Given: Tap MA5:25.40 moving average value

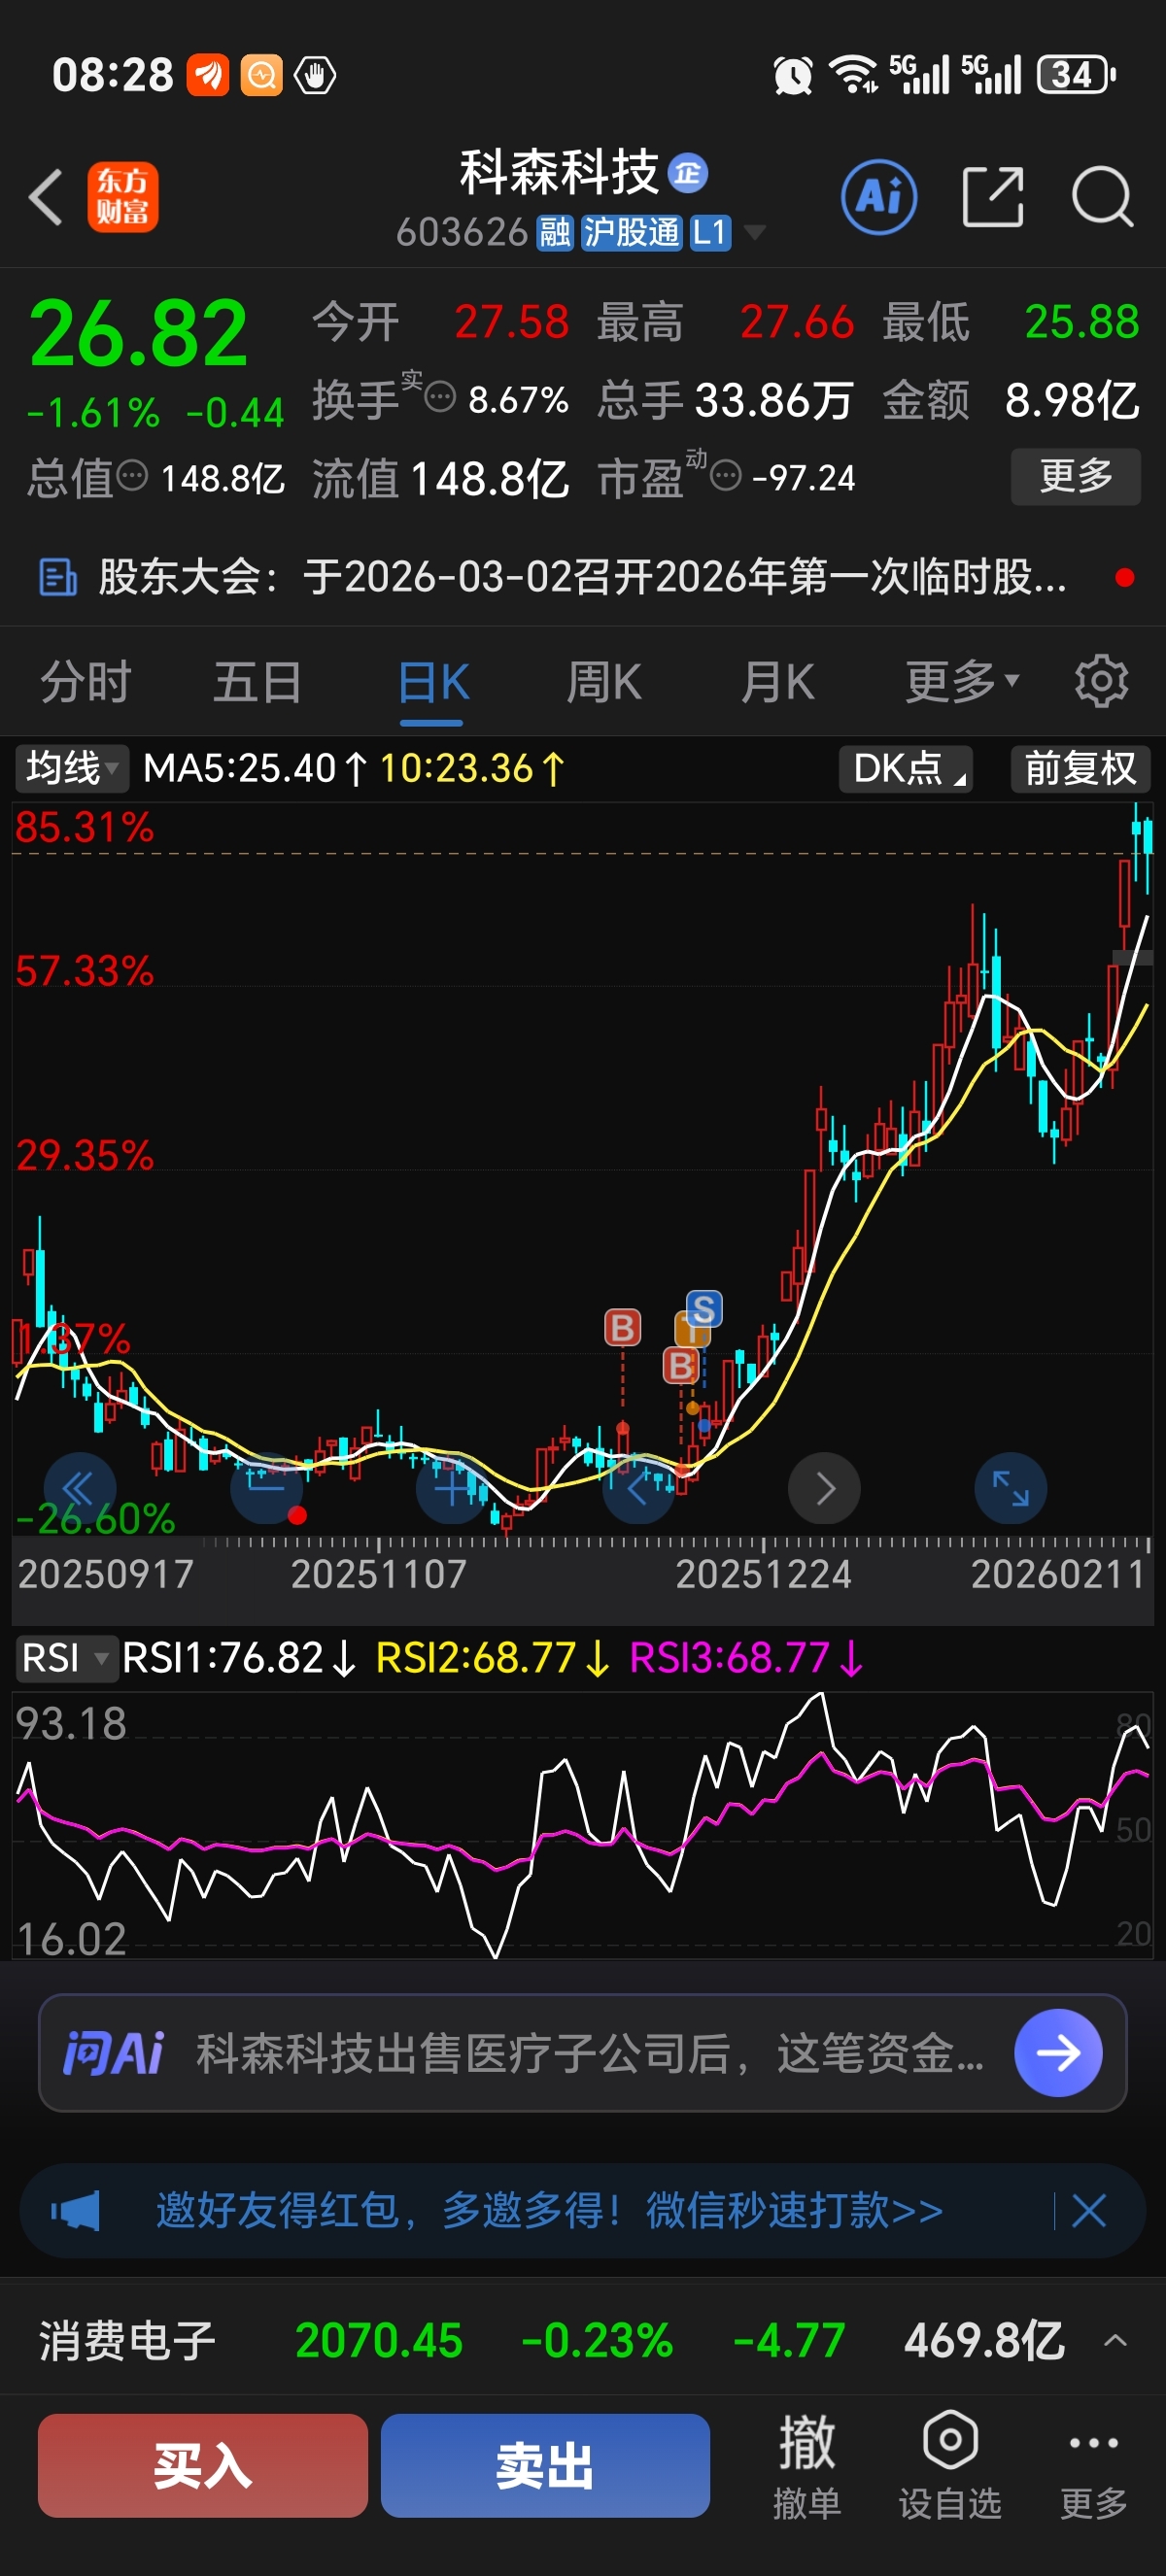Looking at the screenshot, I should click(x=255, y=768).
